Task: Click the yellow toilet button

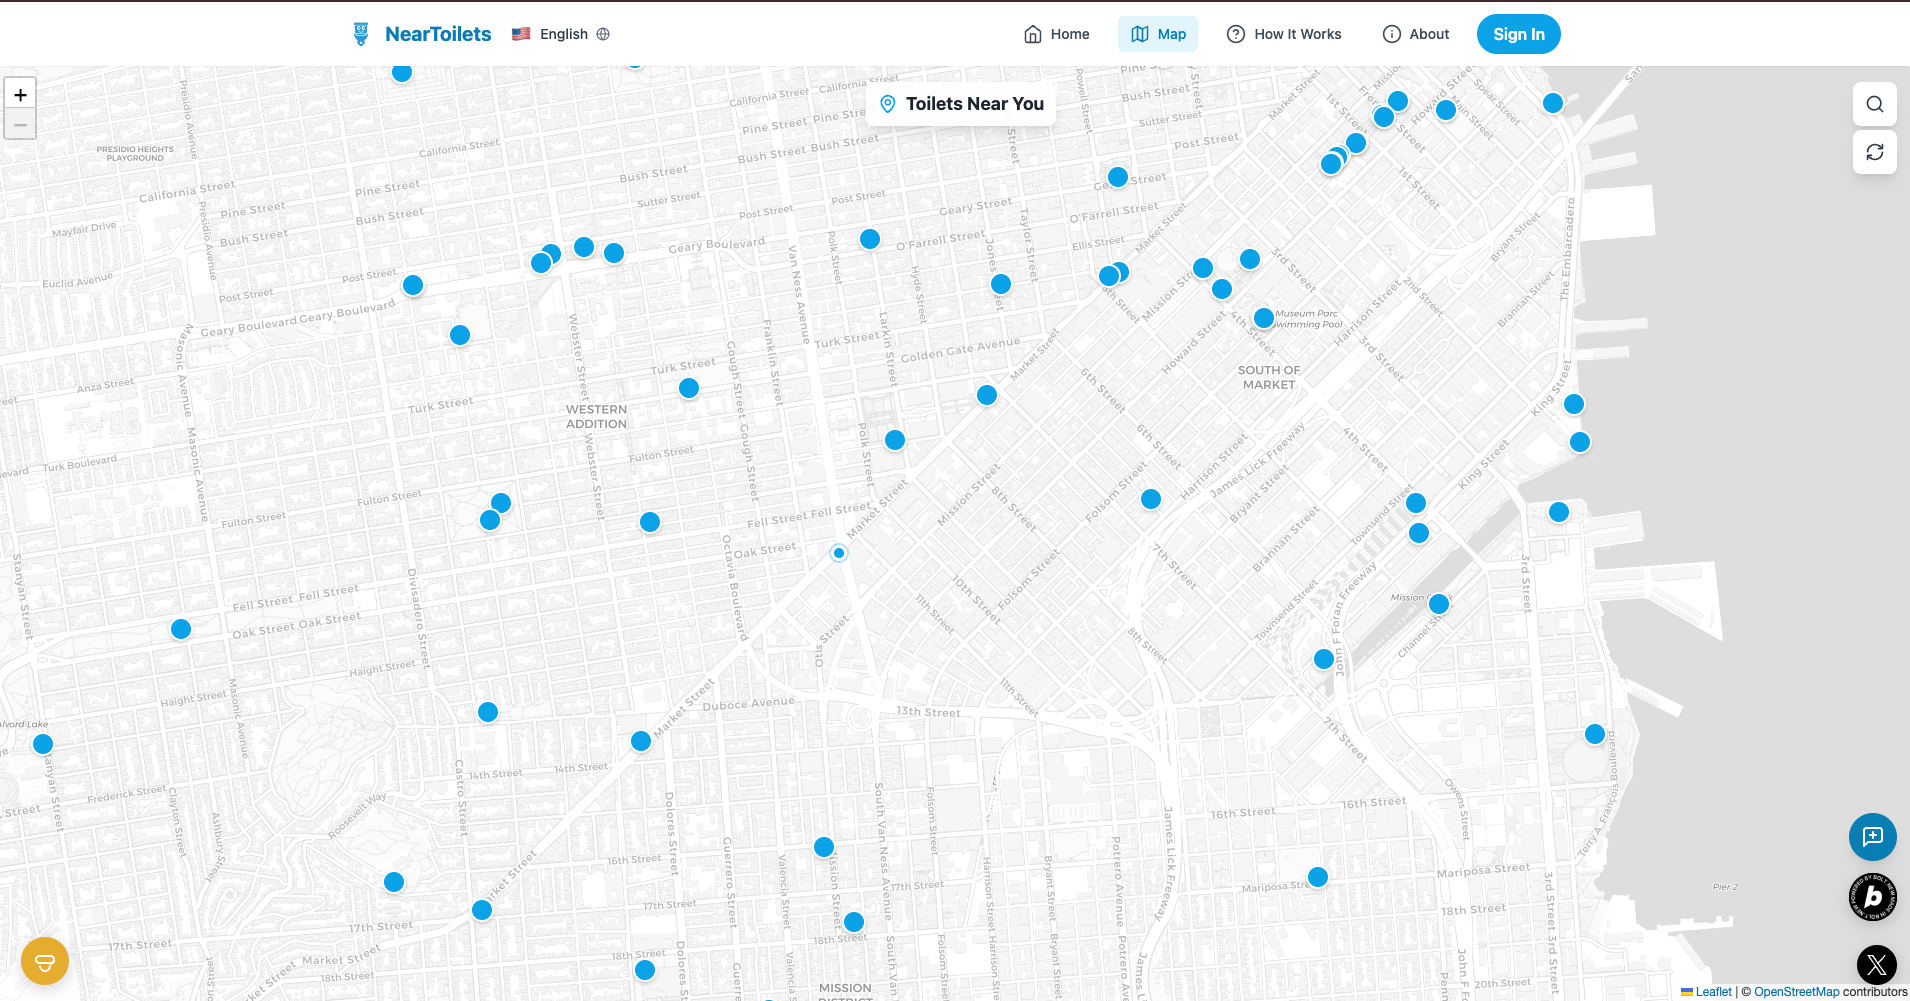Action: coord(45,962)
